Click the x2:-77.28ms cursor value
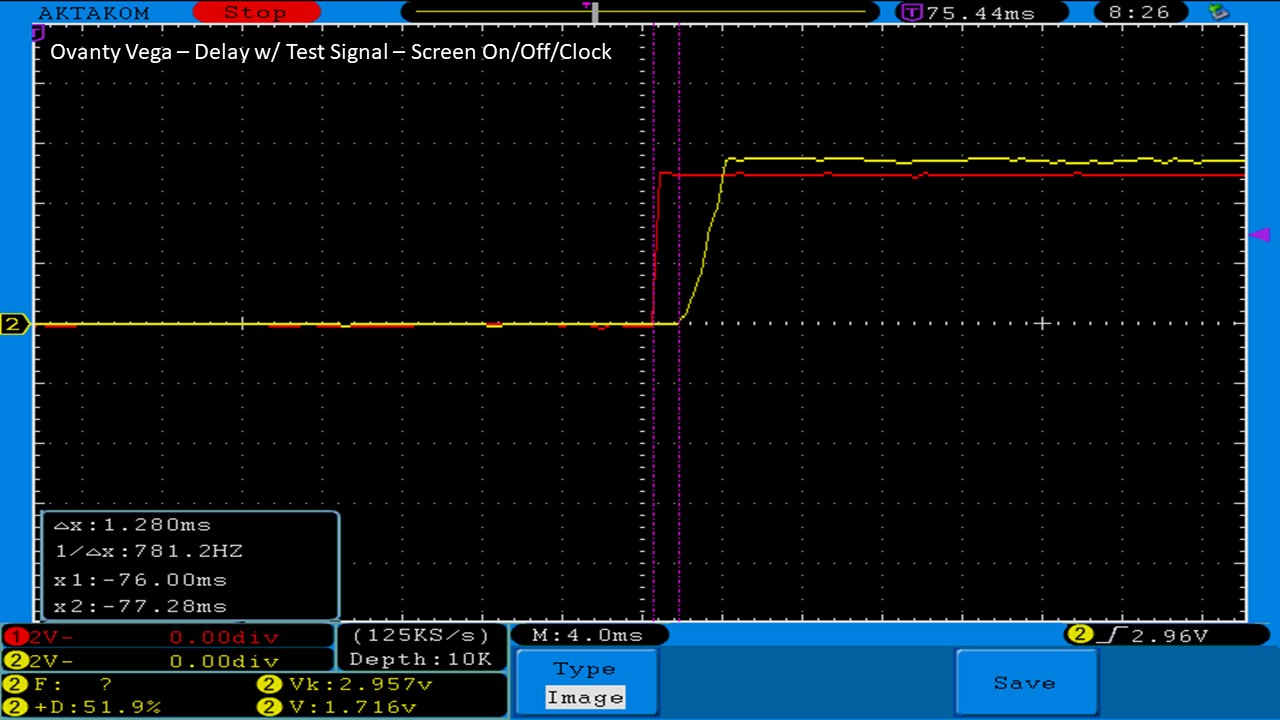The width and height of the screenshot is (1280, 720). (x=140, y=606)
